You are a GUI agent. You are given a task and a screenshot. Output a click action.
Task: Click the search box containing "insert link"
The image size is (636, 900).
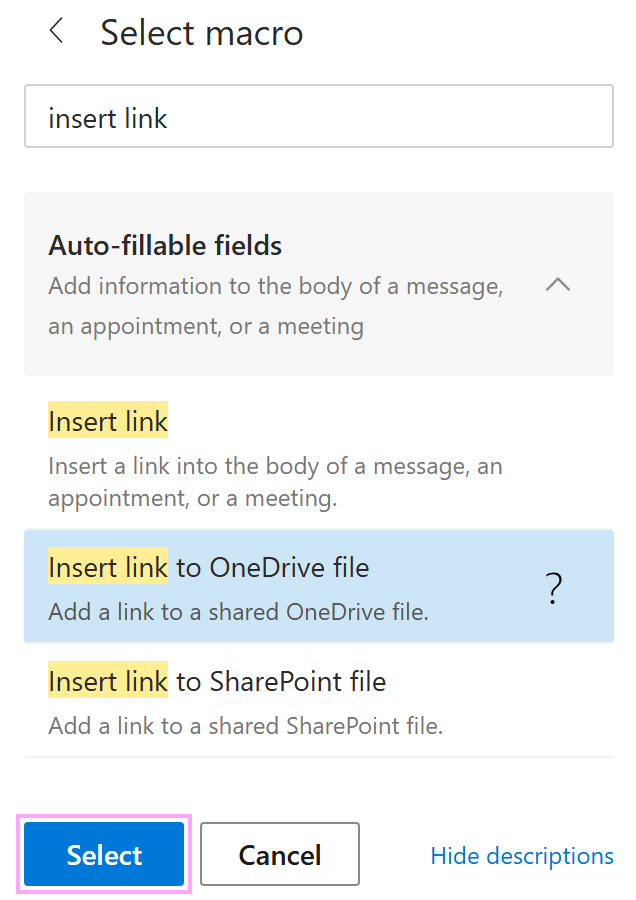tap(318, 116)
